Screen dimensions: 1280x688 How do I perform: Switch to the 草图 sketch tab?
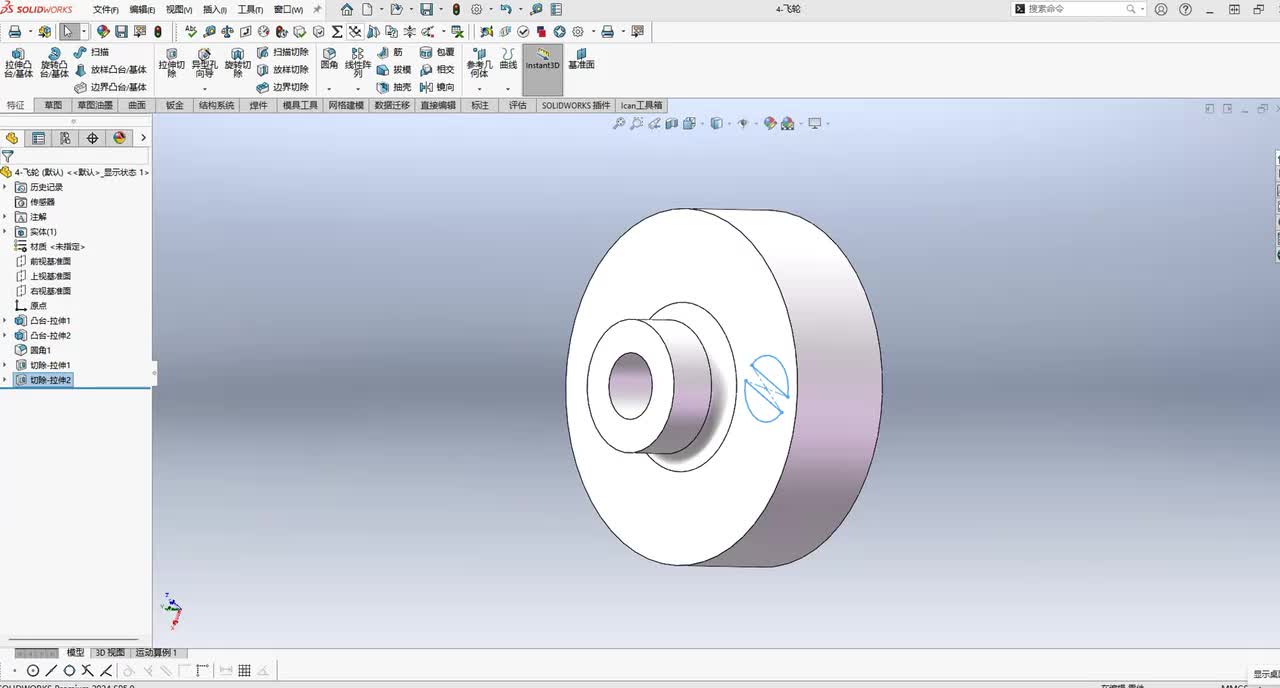pyautogui.click(x=53, y=105)
